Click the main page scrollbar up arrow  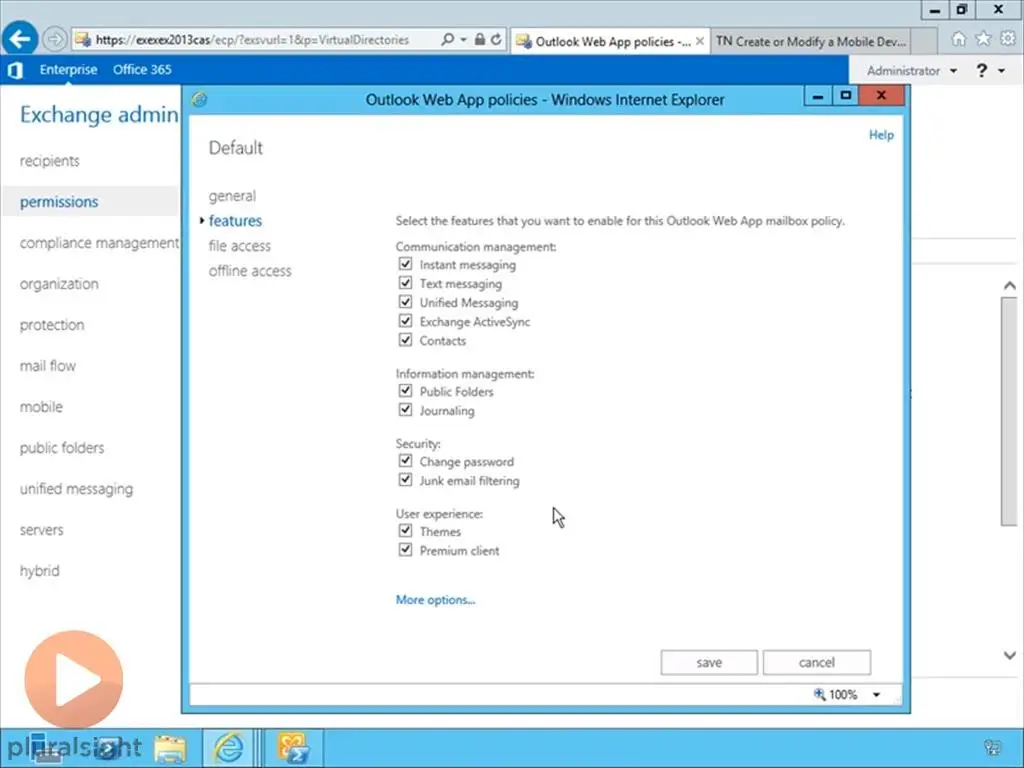pyautogui.click(x=1010, y=285)
